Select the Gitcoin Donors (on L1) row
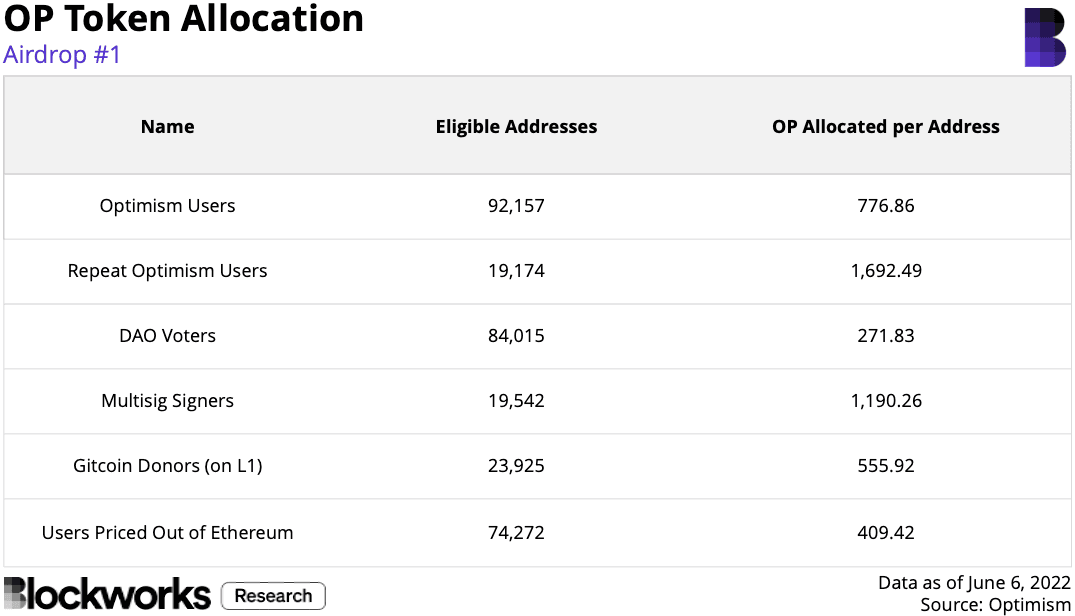 click(x=167, y=466)
